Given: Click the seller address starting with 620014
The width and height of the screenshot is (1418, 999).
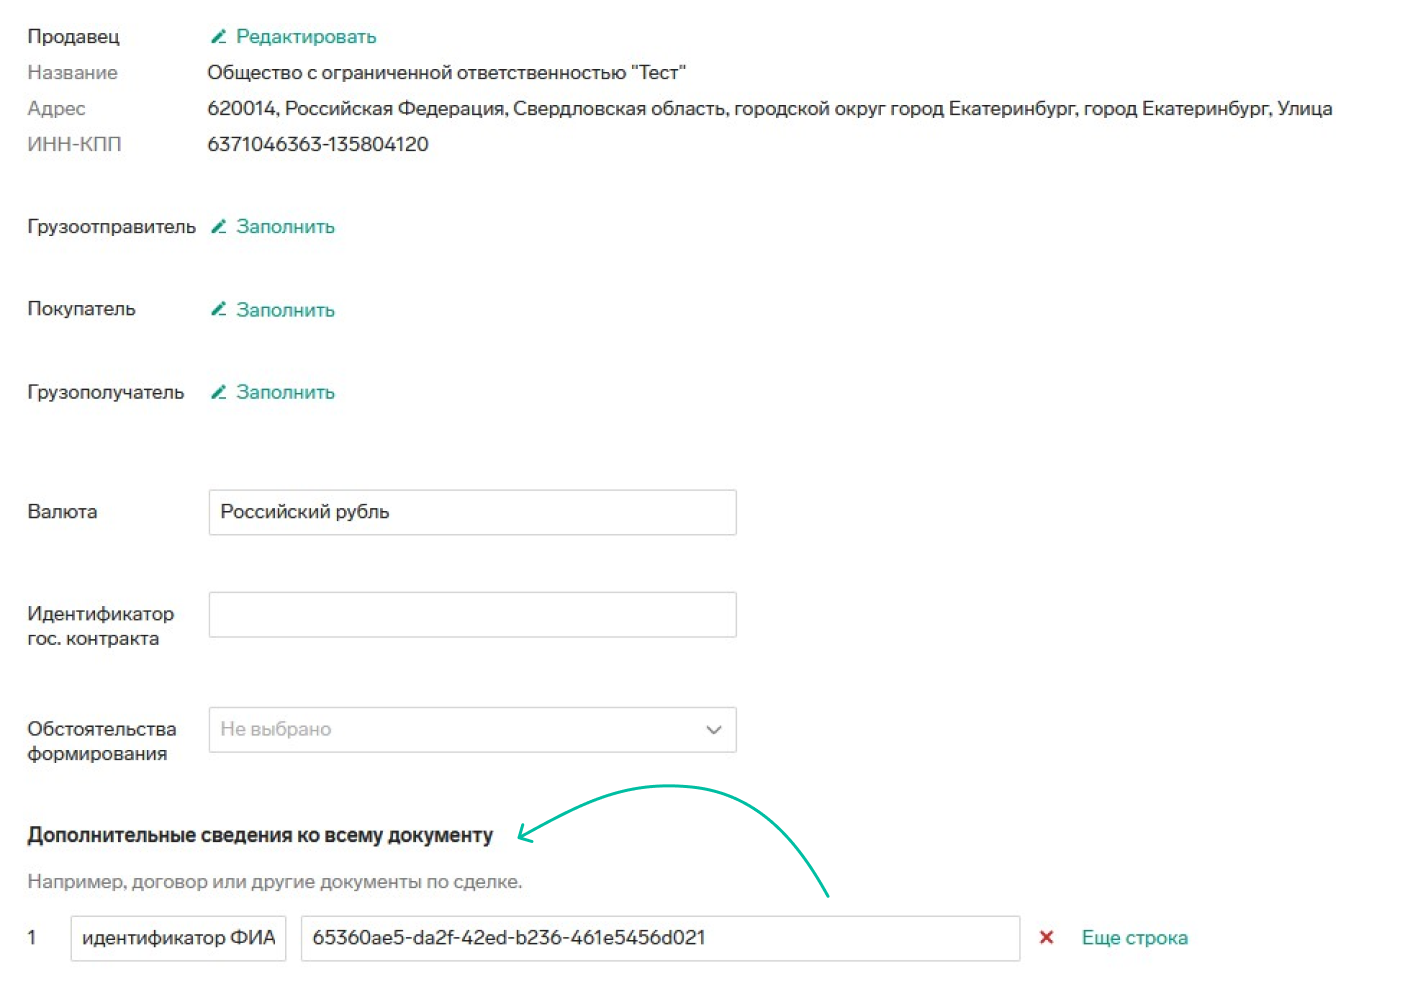Looking at the screenshot, I should pyautogui.click(x=769, y=109).
